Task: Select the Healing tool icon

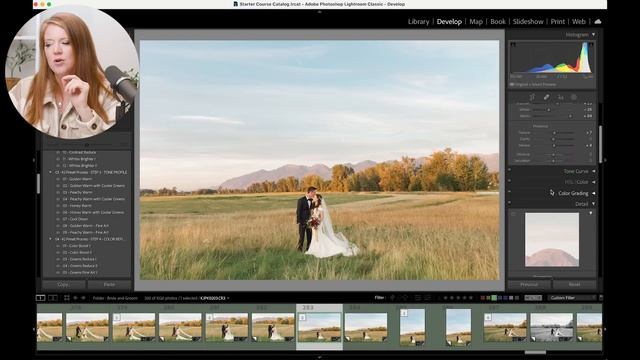Action: pos(546,97)
